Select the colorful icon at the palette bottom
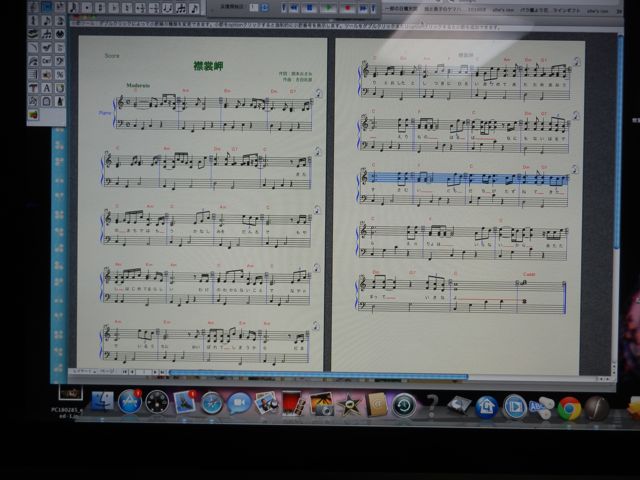 click(33, 115)
